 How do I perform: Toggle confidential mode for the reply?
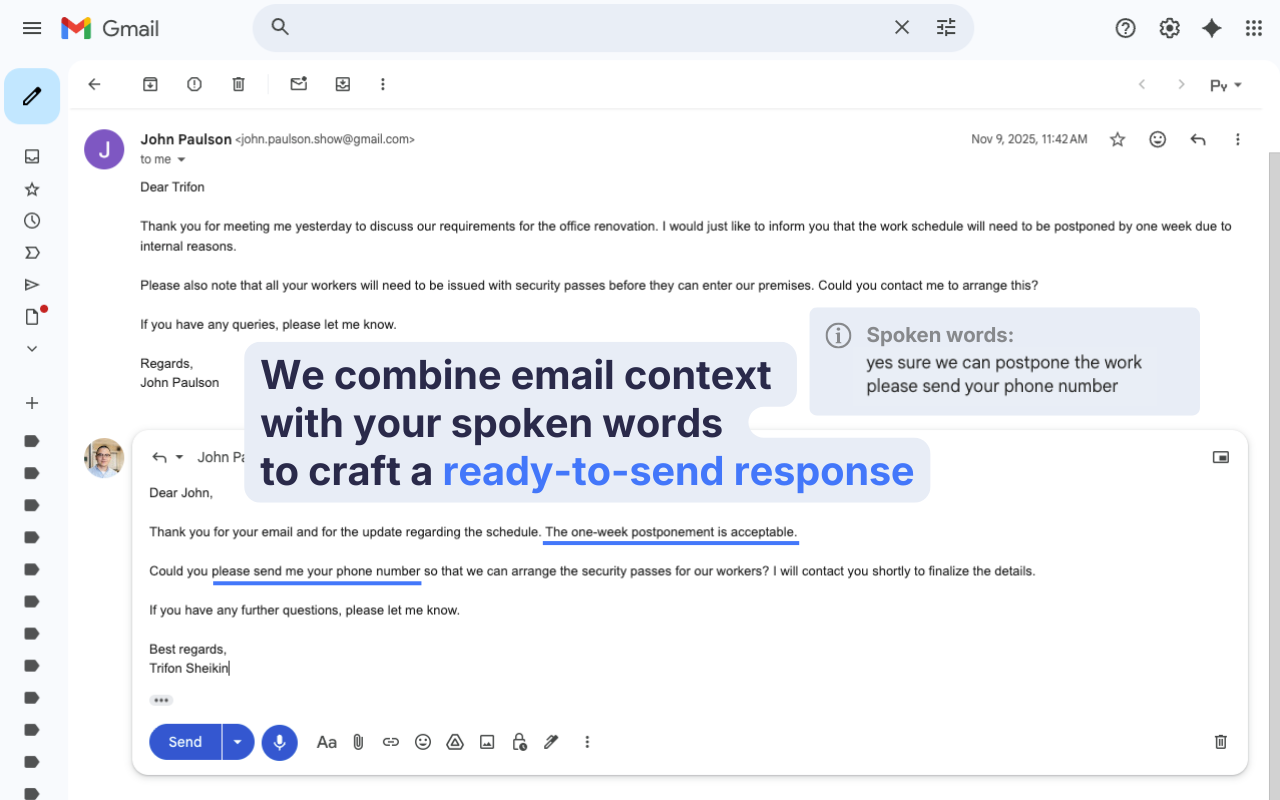(519, 742)
